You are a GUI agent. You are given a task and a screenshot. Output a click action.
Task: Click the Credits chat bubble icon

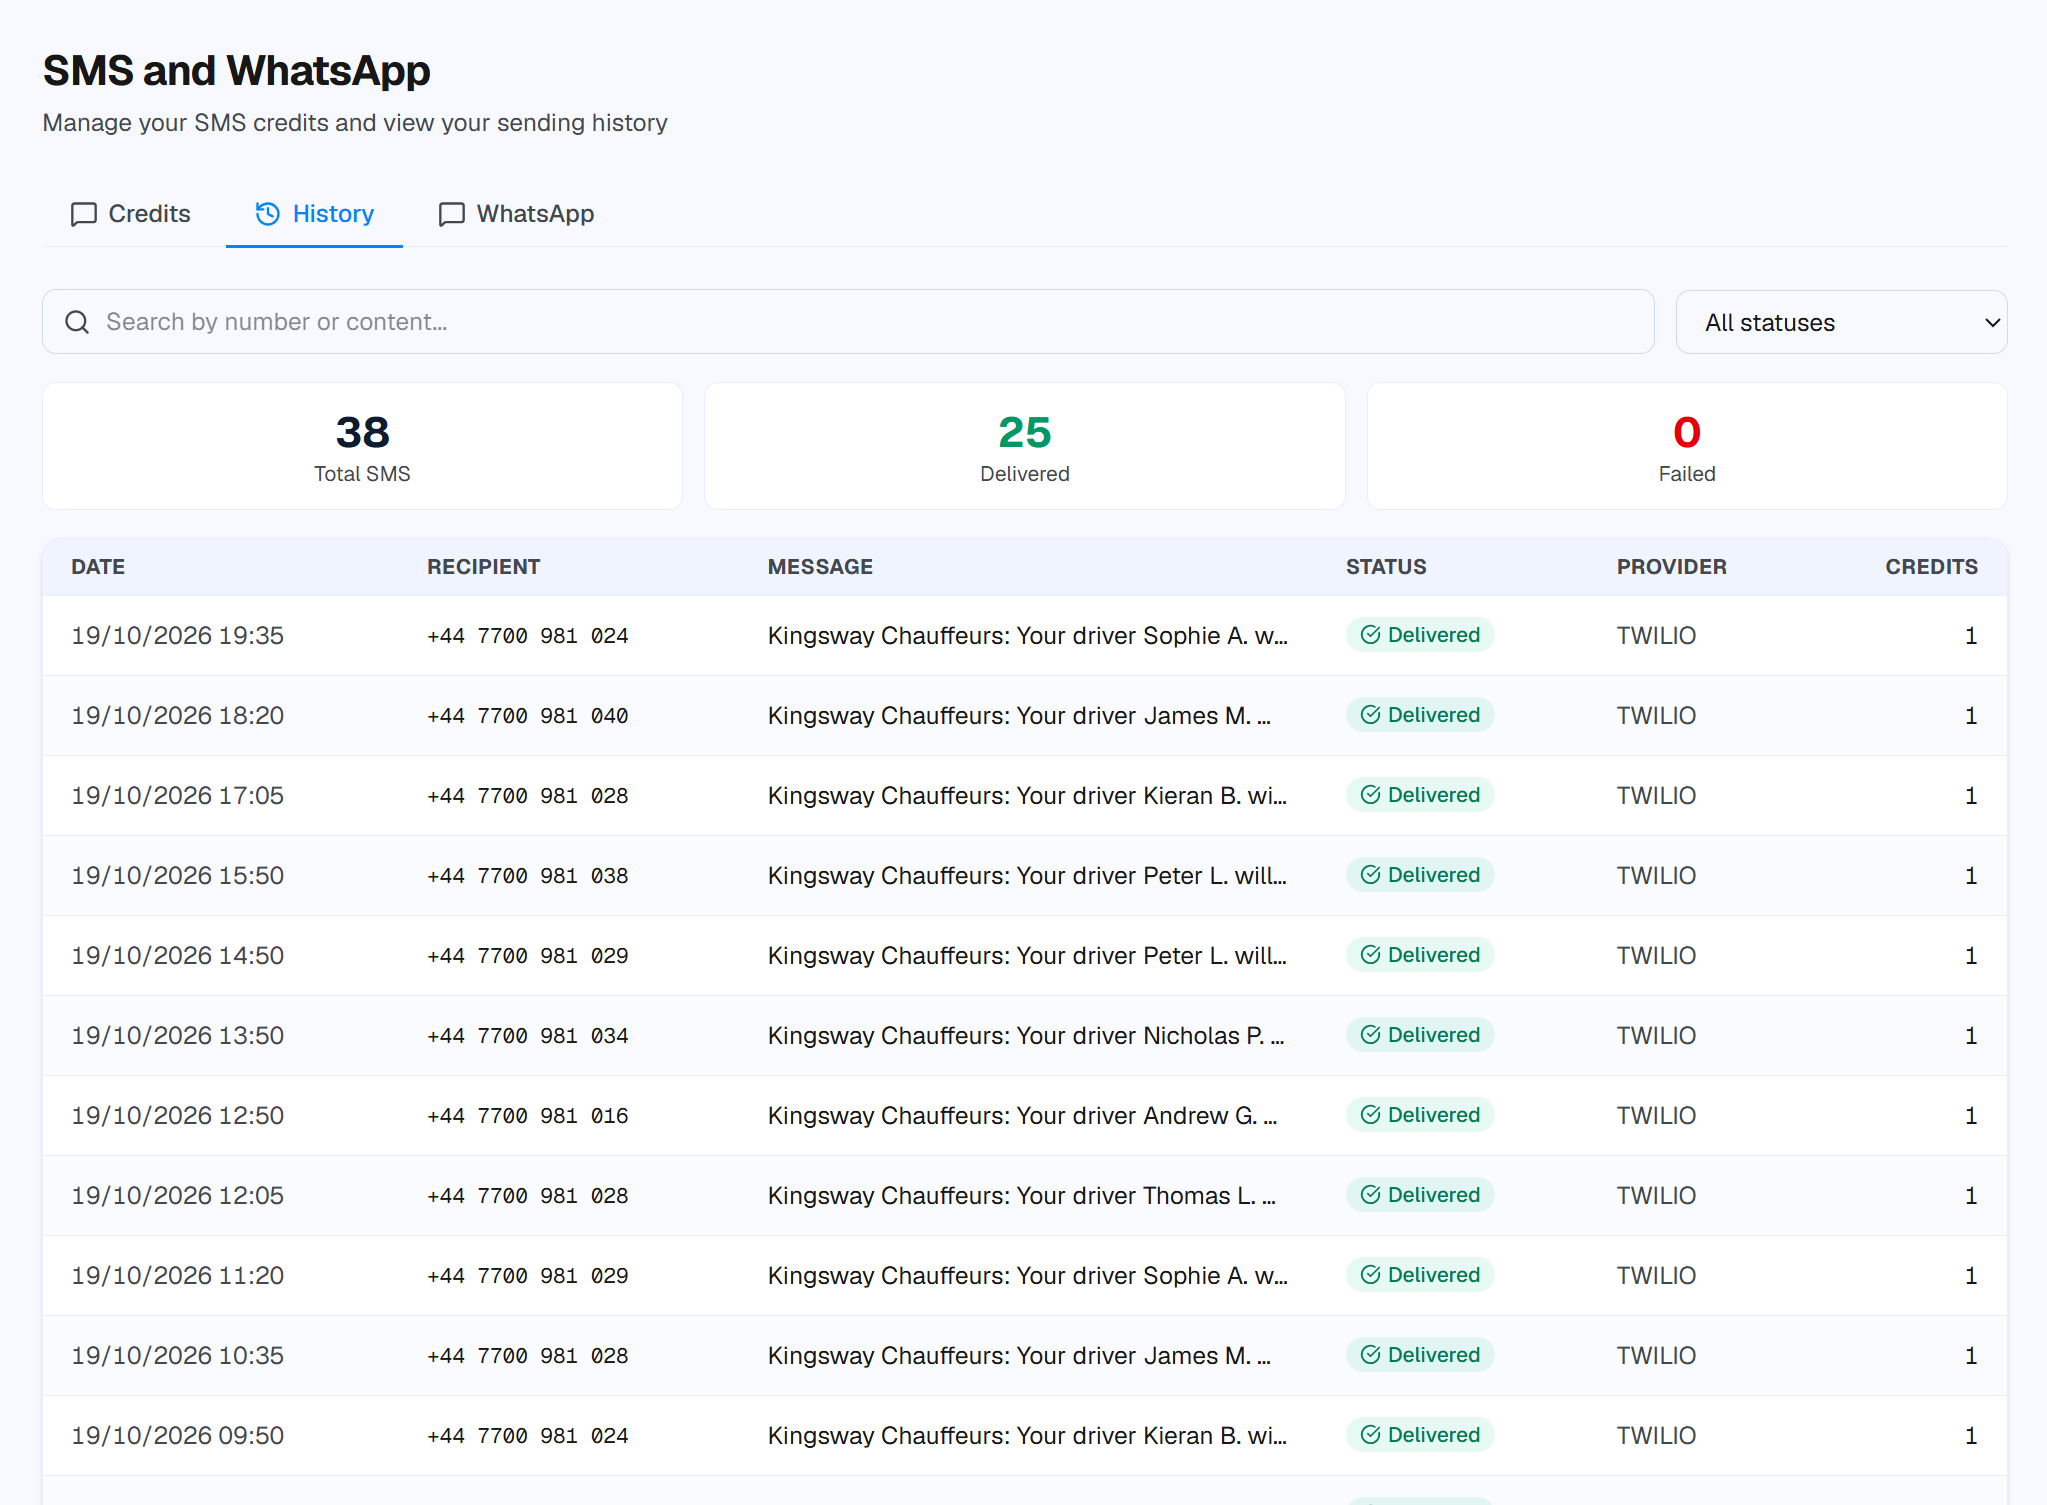[x=84, y=214]
